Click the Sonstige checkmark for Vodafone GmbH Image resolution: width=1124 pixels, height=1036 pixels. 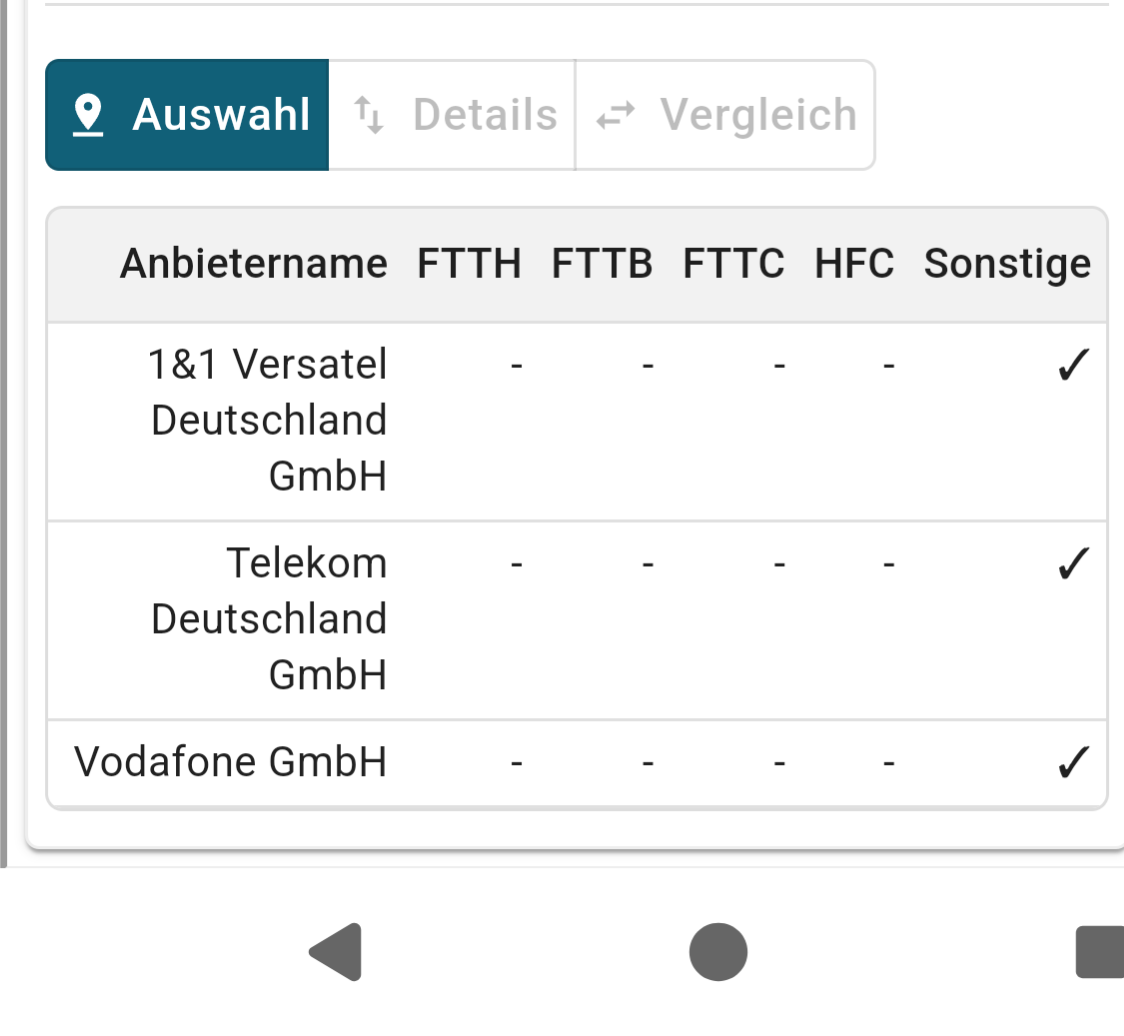pos(1071,764)
